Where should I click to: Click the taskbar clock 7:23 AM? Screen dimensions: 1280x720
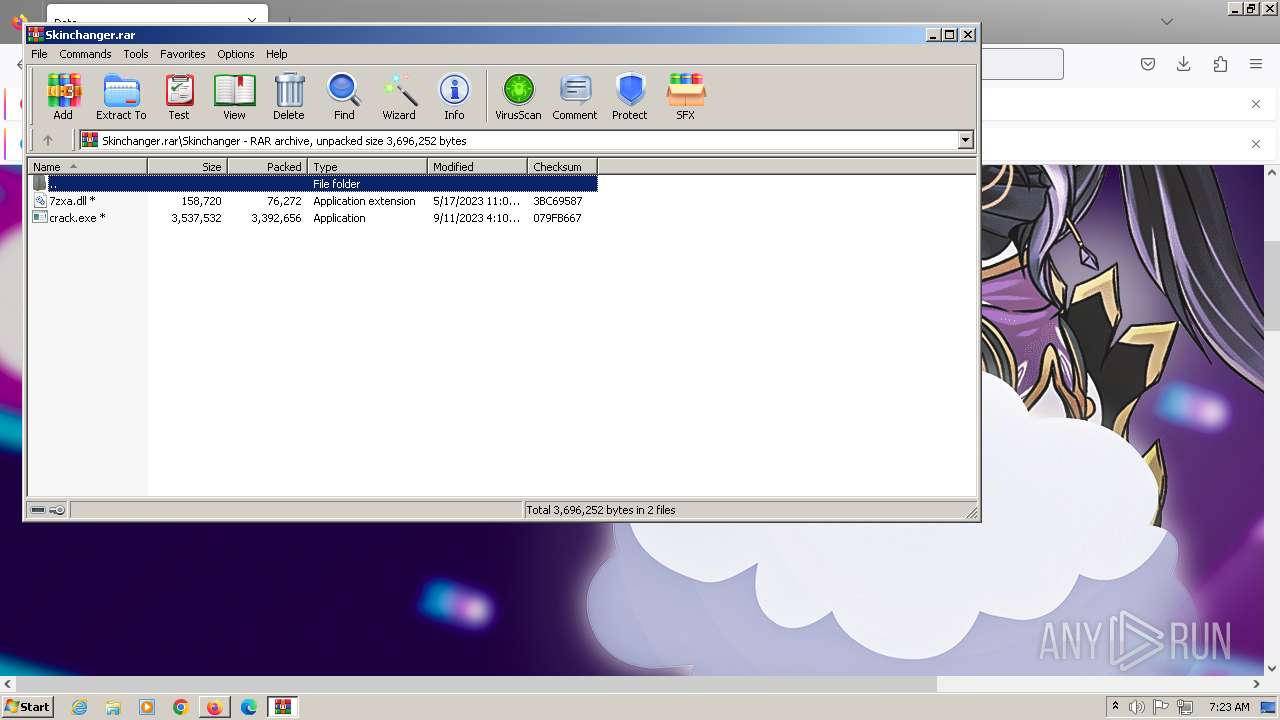point(1229,707)
